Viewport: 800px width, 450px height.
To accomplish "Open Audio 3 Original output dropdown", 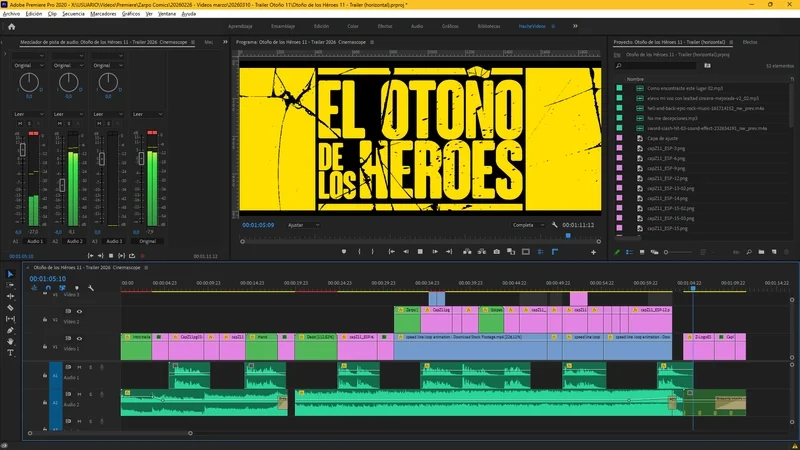I will coord(108,65).
